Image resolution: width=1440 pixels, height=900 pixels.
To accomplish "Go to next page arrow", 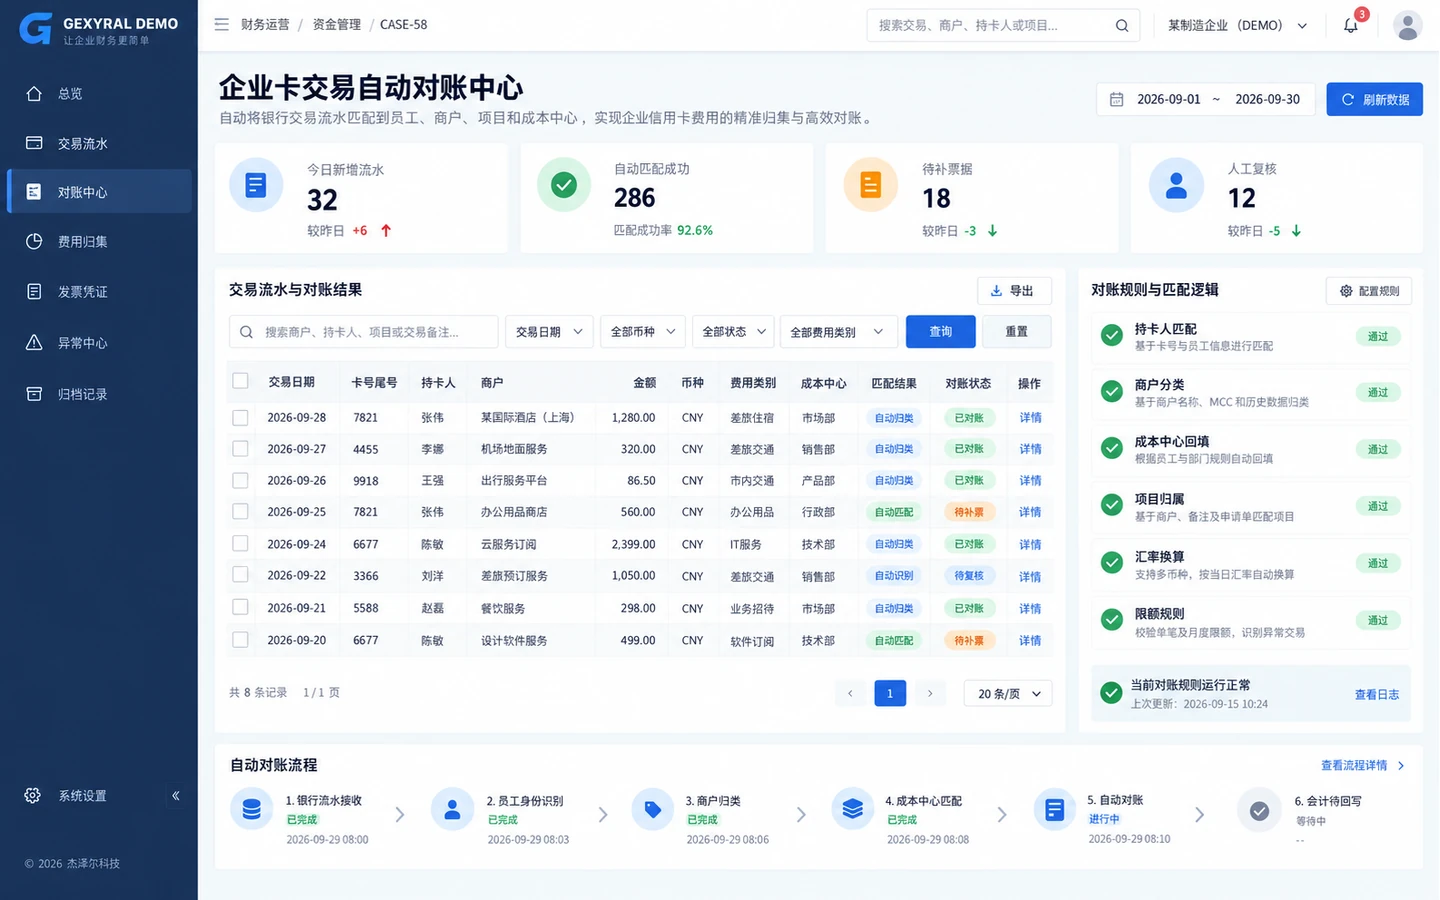I will (930, 693).
